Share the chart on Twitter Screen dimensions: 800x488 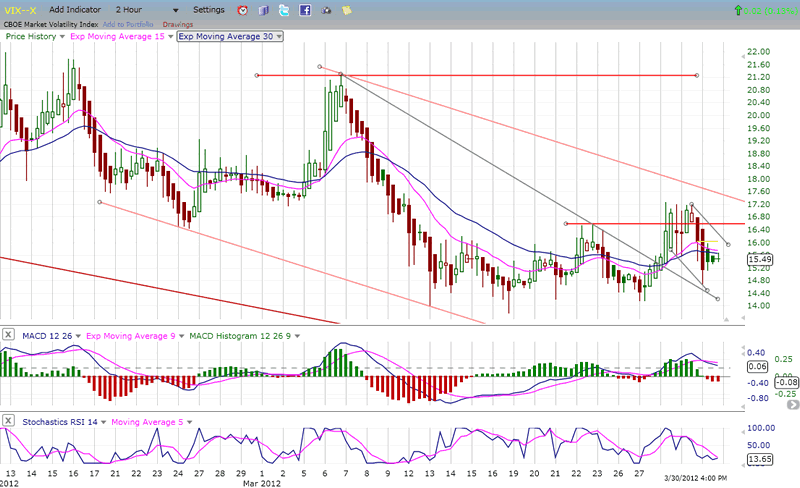[284, 10]
